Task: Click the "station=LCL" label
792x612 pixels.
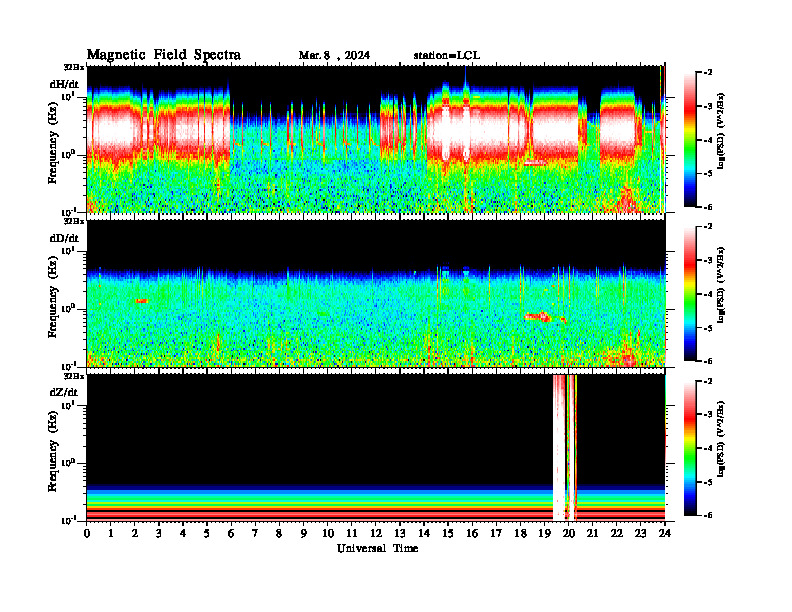Action: point(447,56)
